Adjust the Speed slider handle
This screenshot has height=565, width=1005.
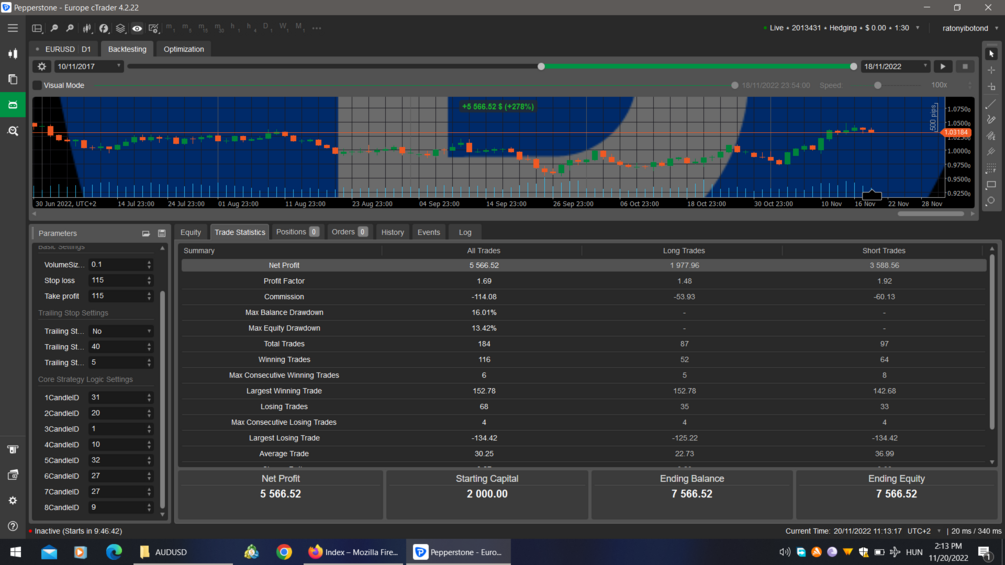[x=877, y=85]
